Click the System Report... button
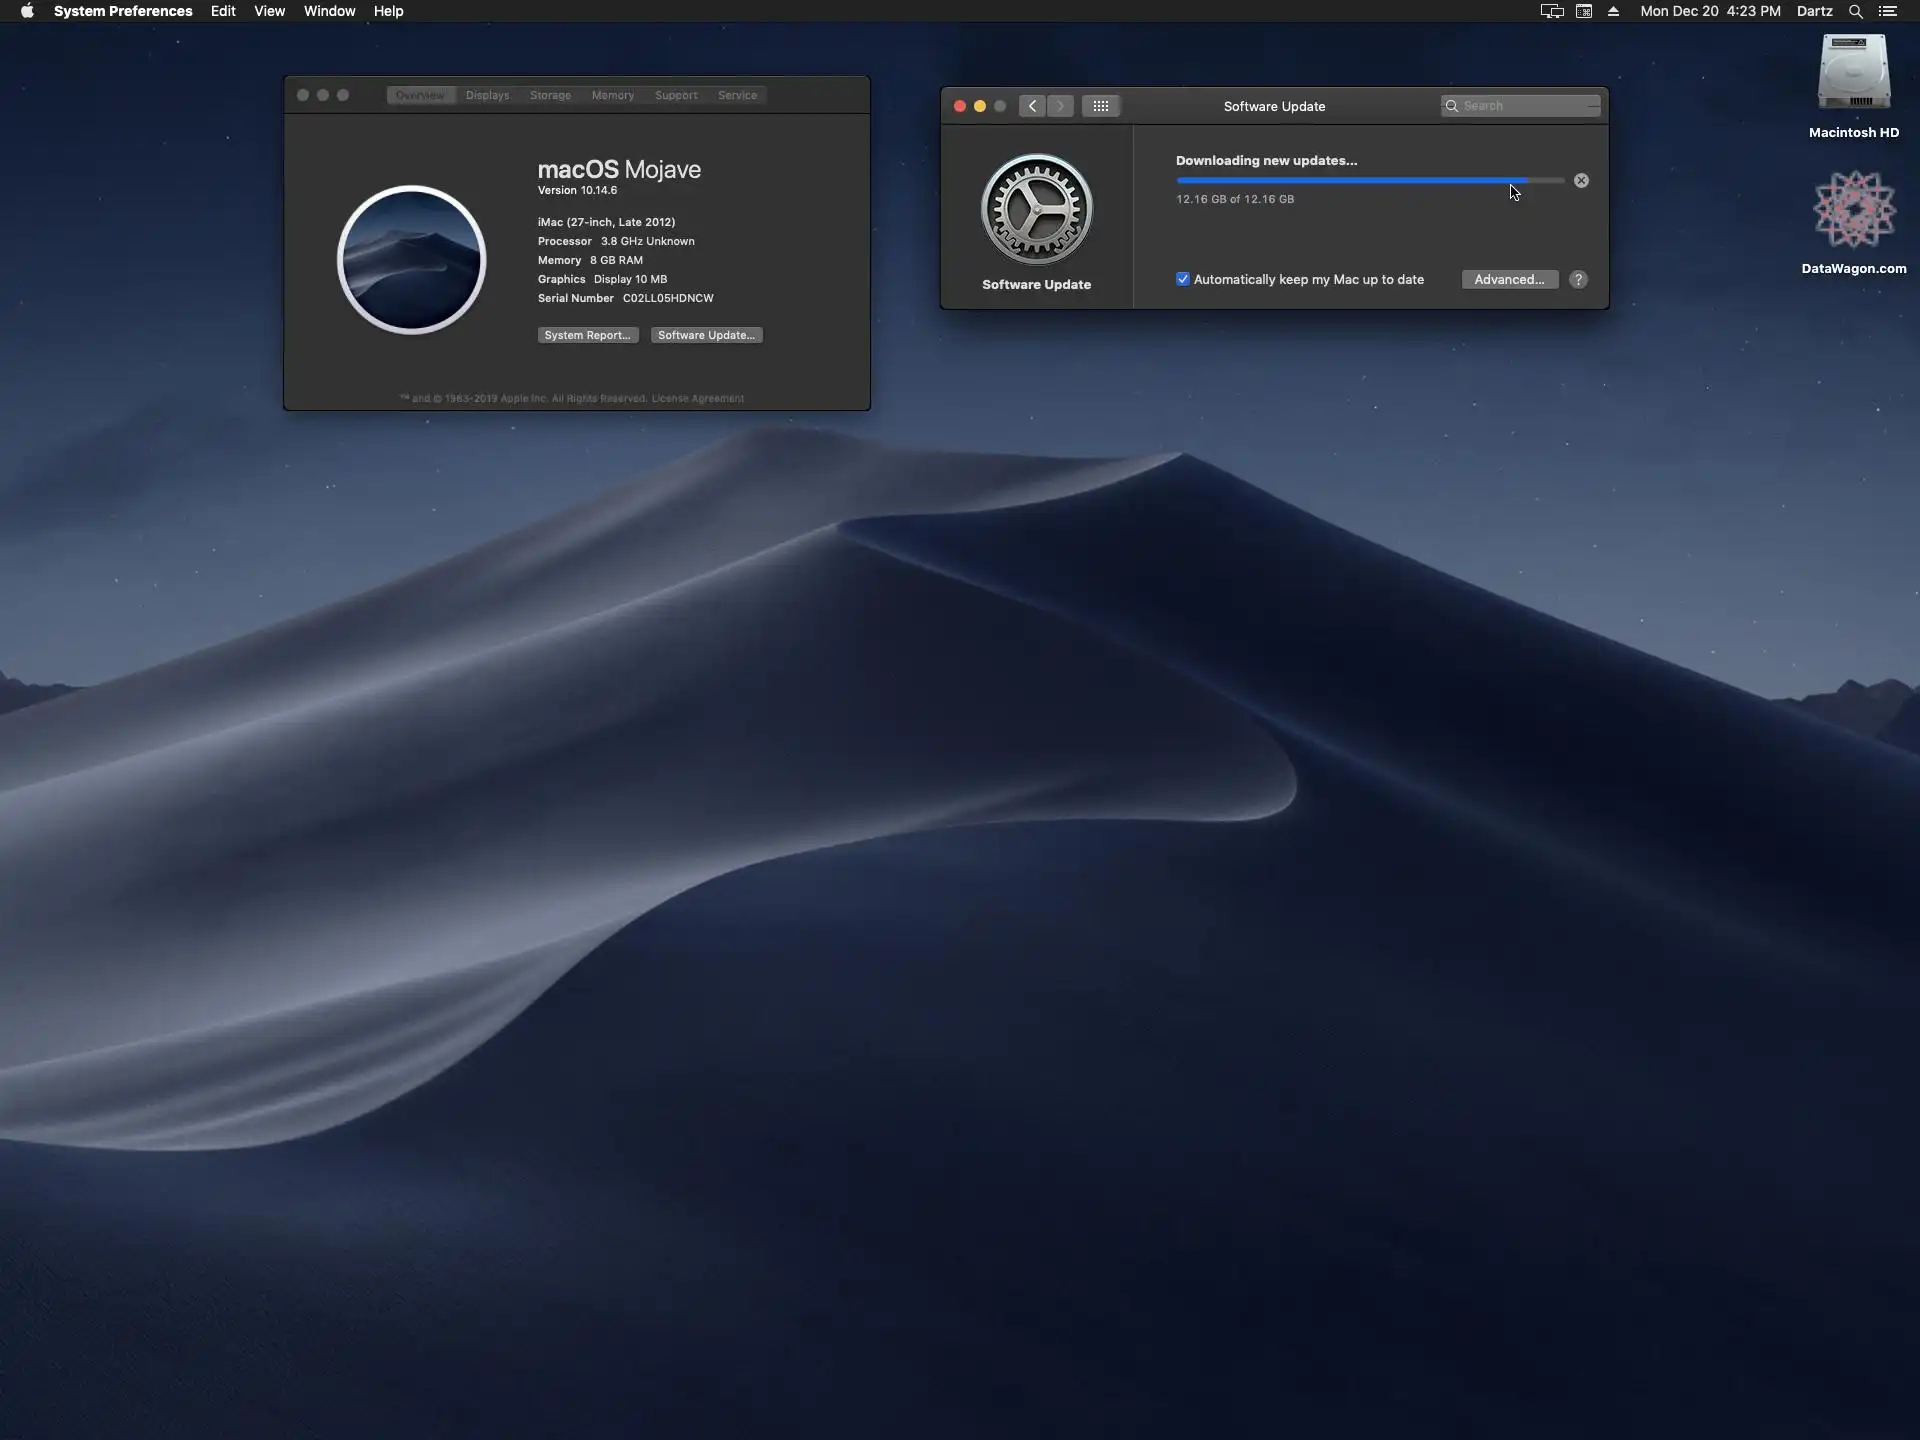Screen dimensions: 1920x1440 tap(587, 335)
